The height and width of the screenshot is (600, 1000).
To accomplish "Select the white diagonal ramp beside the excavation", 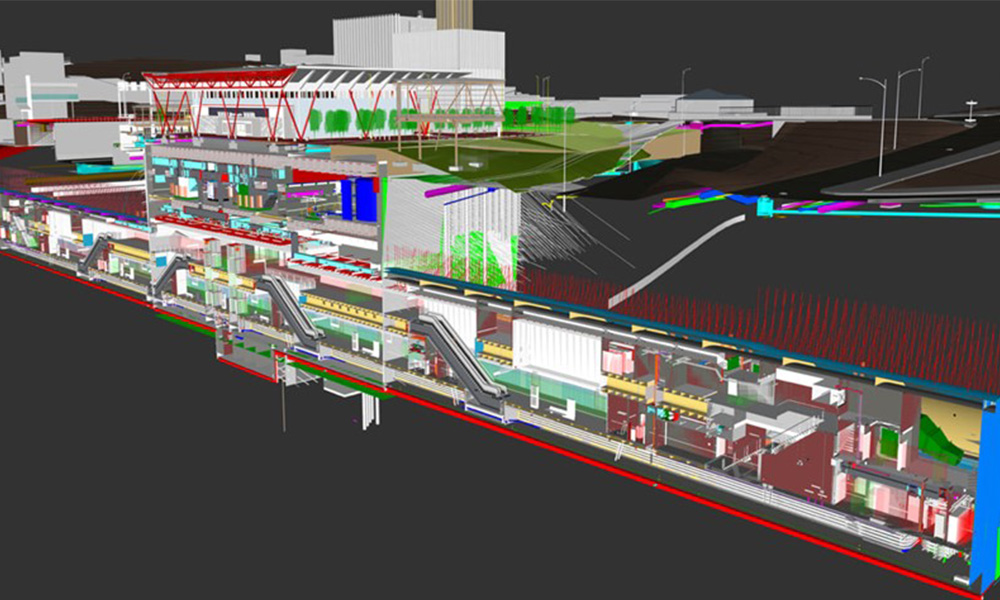I will pos(662,260).
